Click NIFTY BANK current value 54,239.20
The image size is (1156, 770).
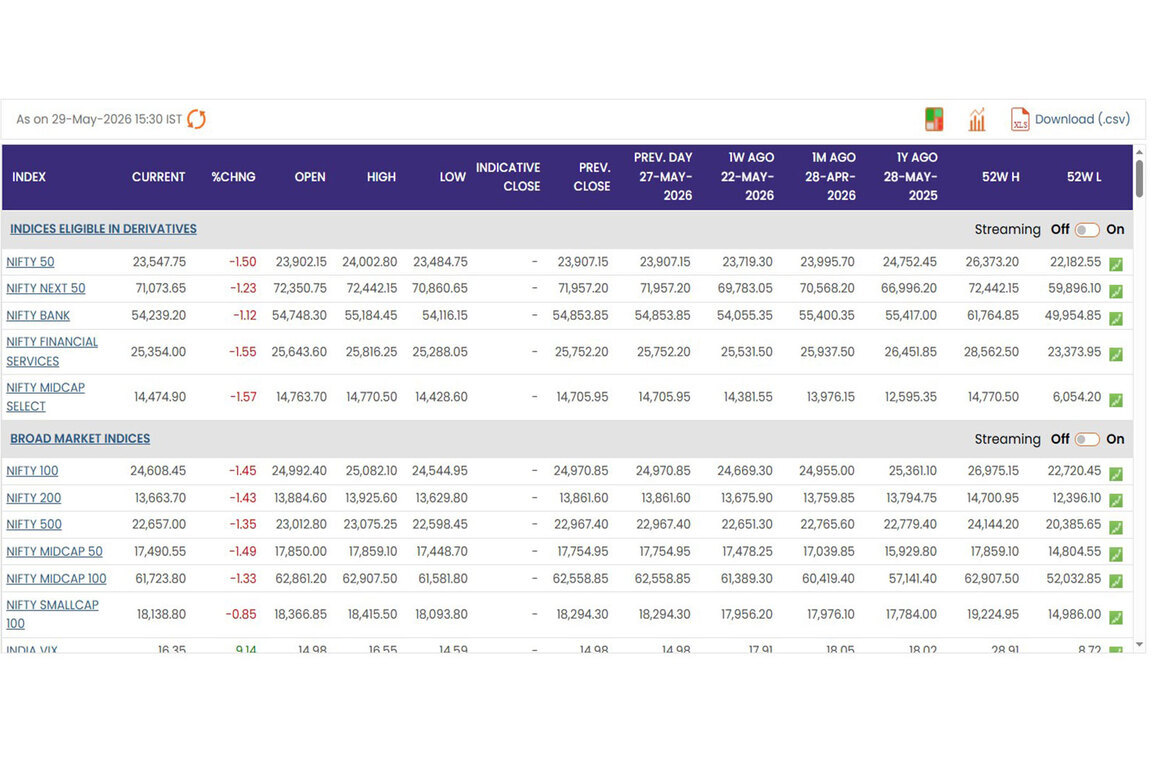(x=159, y=316)
